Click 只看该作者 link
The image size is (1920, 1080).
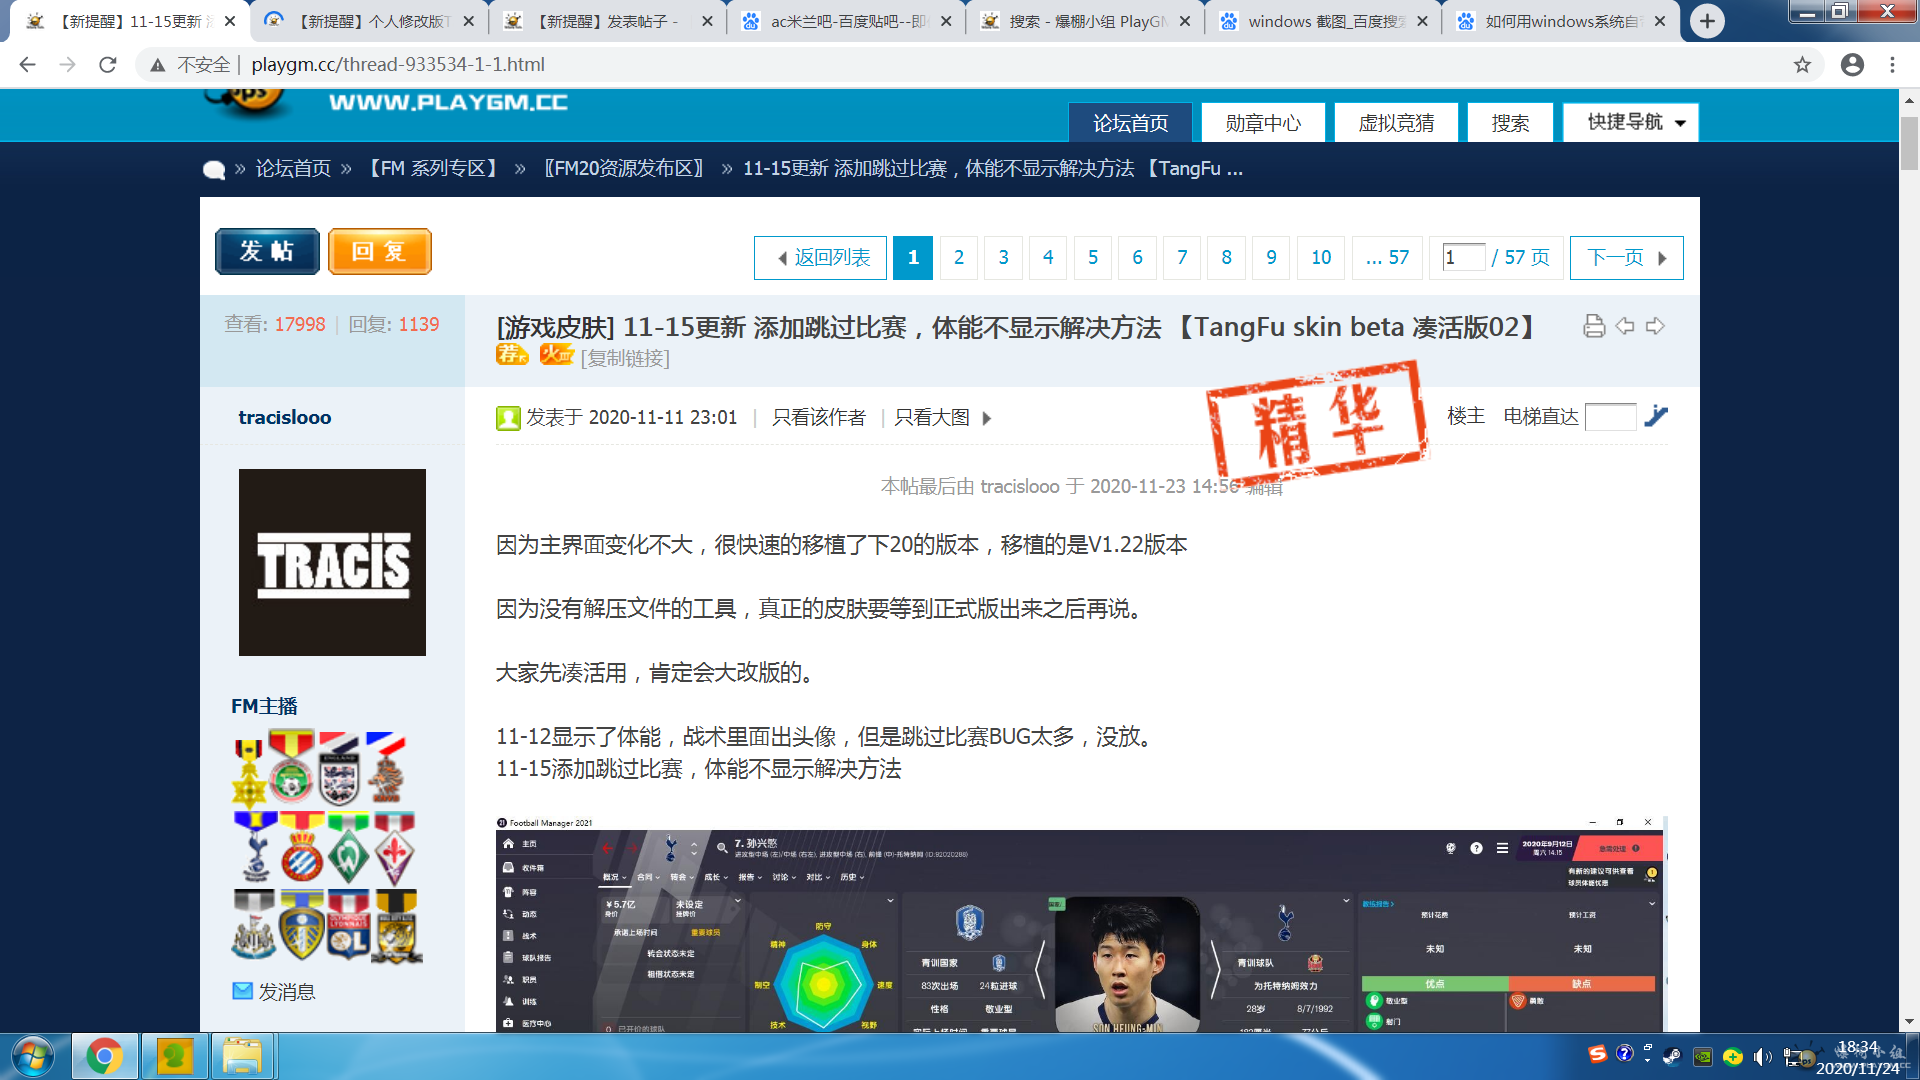819,417
